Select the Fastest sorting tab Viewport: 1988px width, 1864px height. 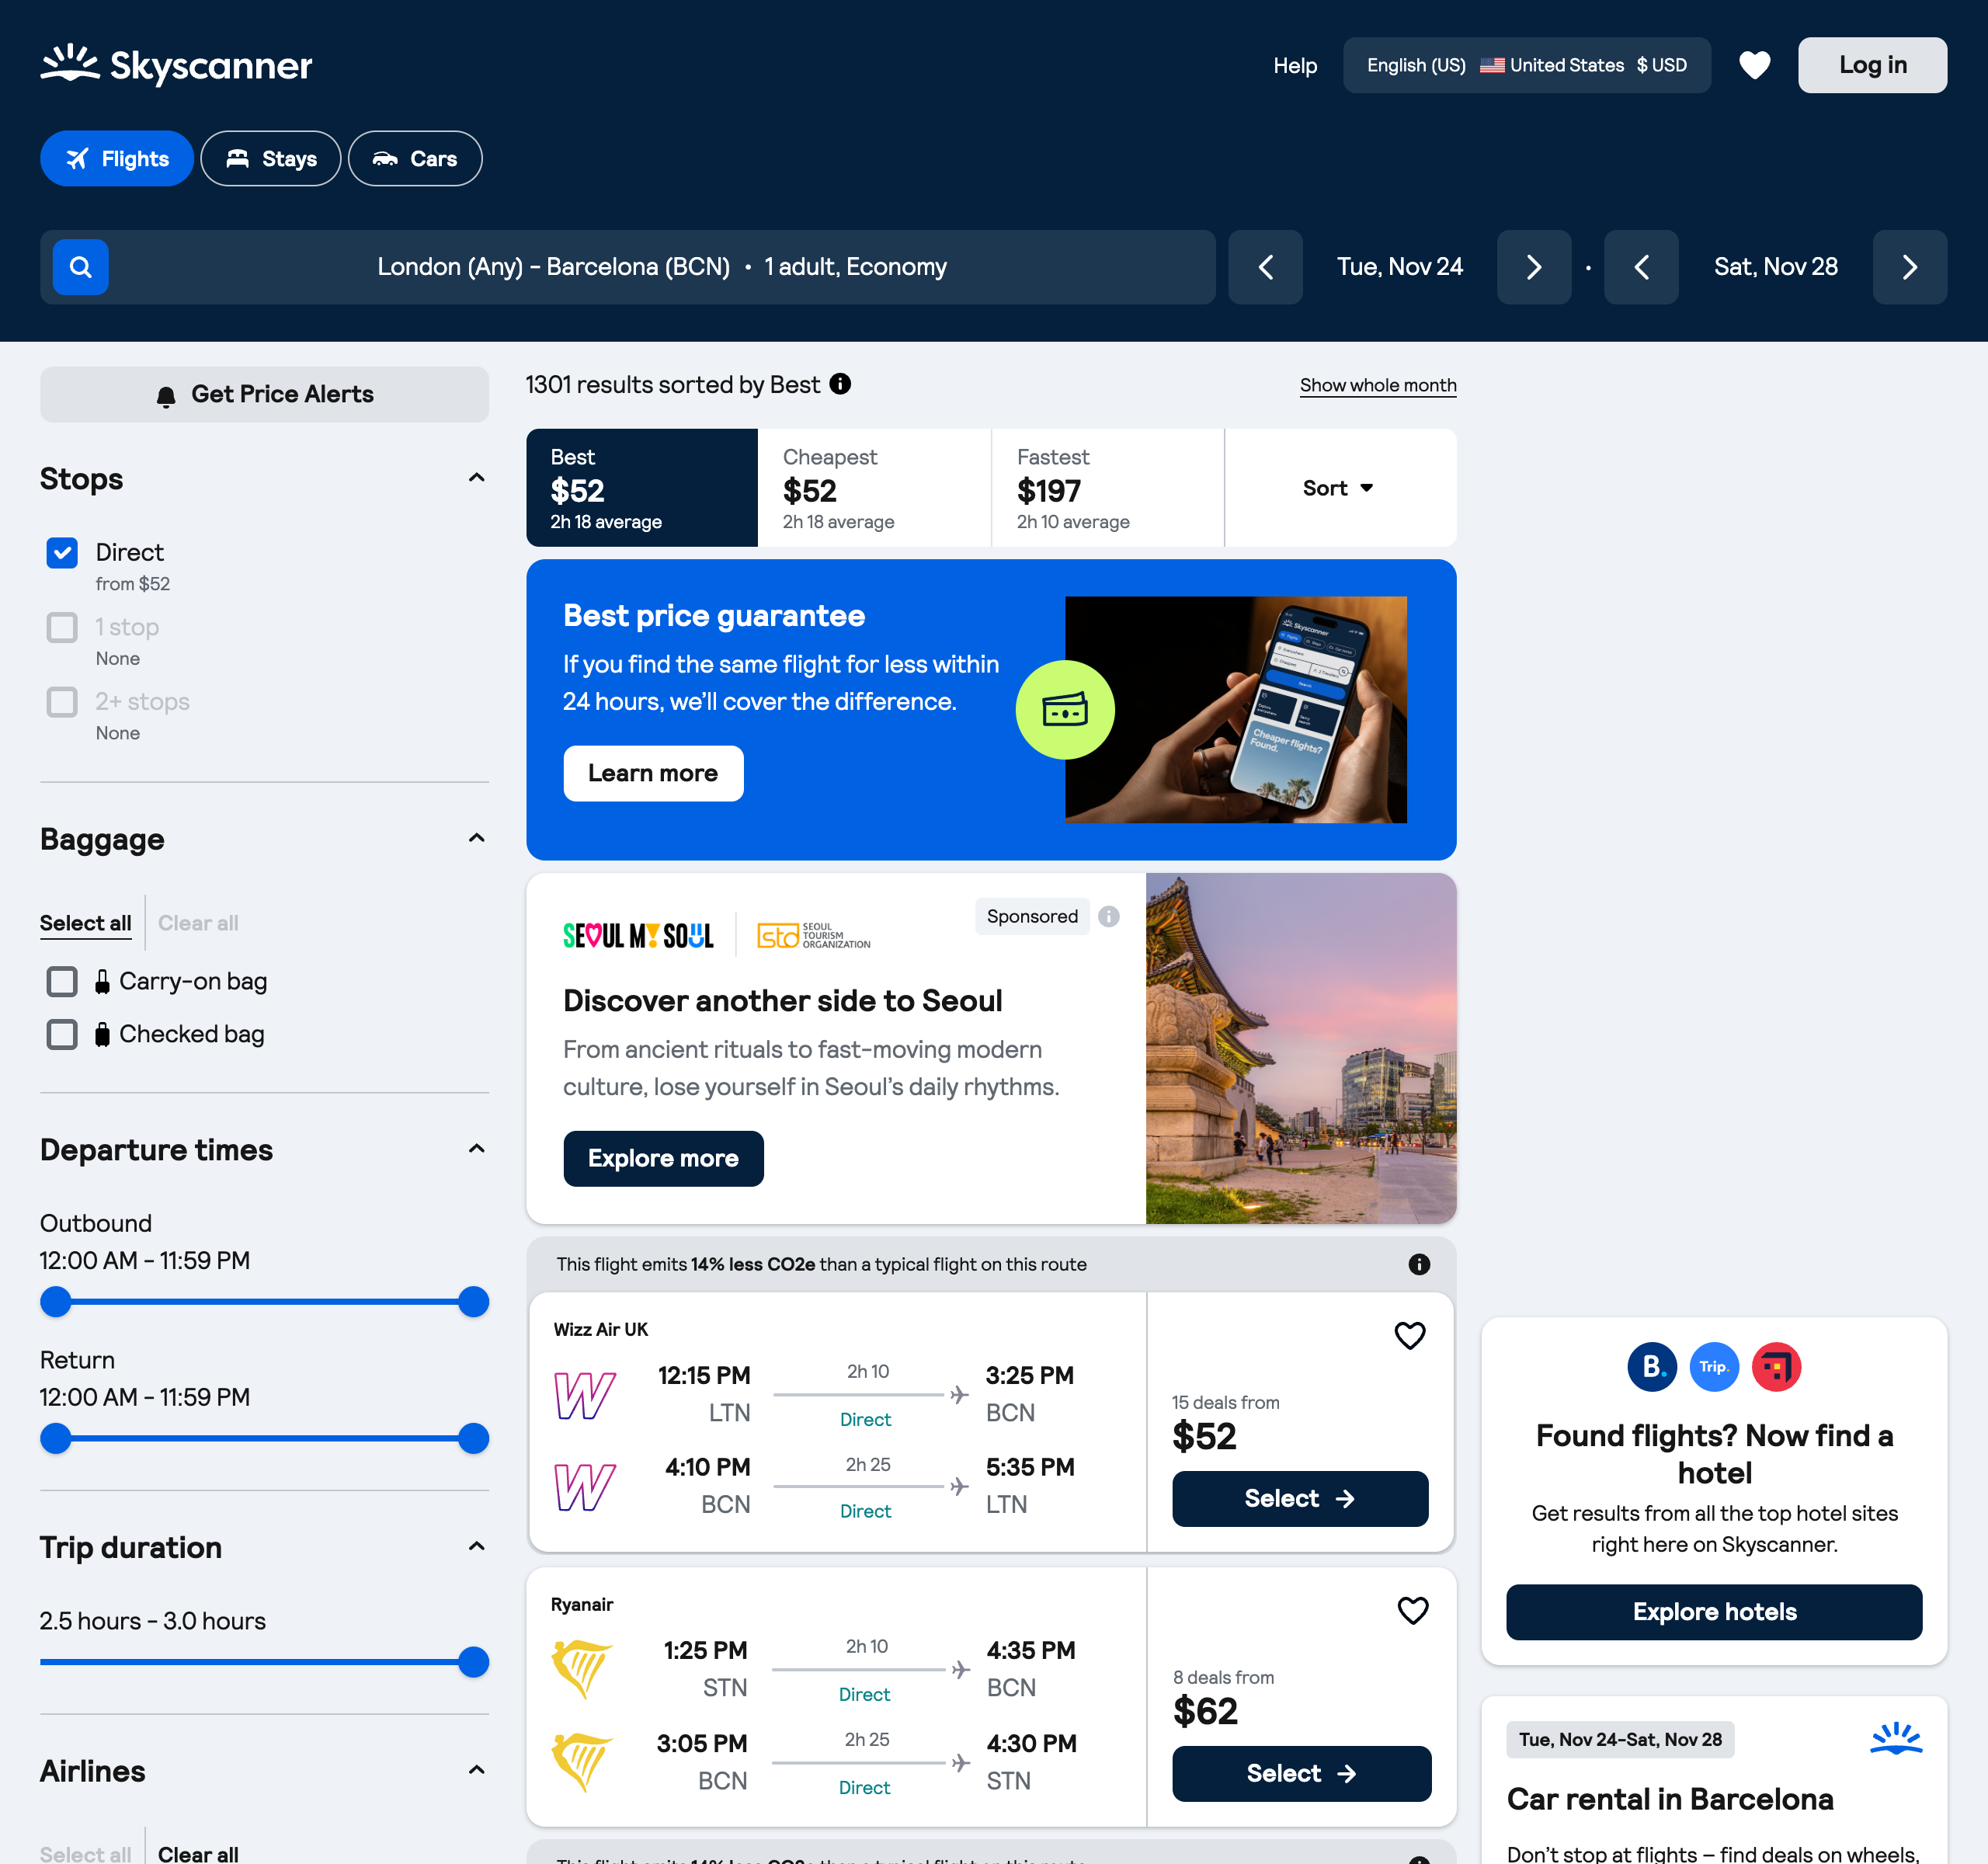[1108, 488]
